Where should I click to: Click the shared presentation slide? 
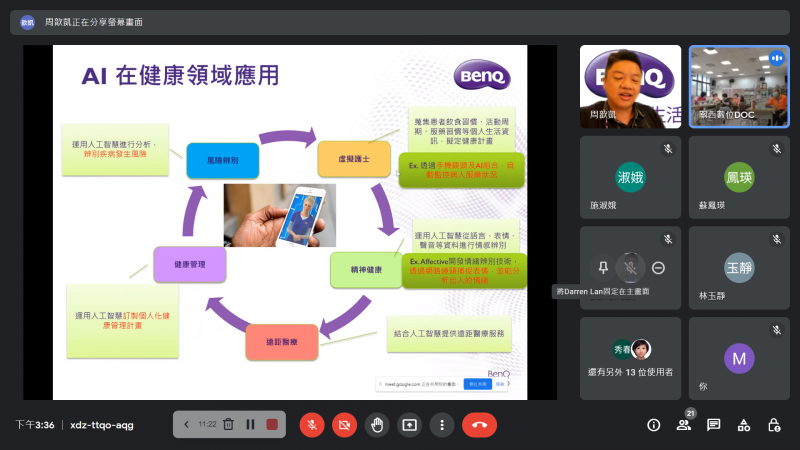pos(290,222)
